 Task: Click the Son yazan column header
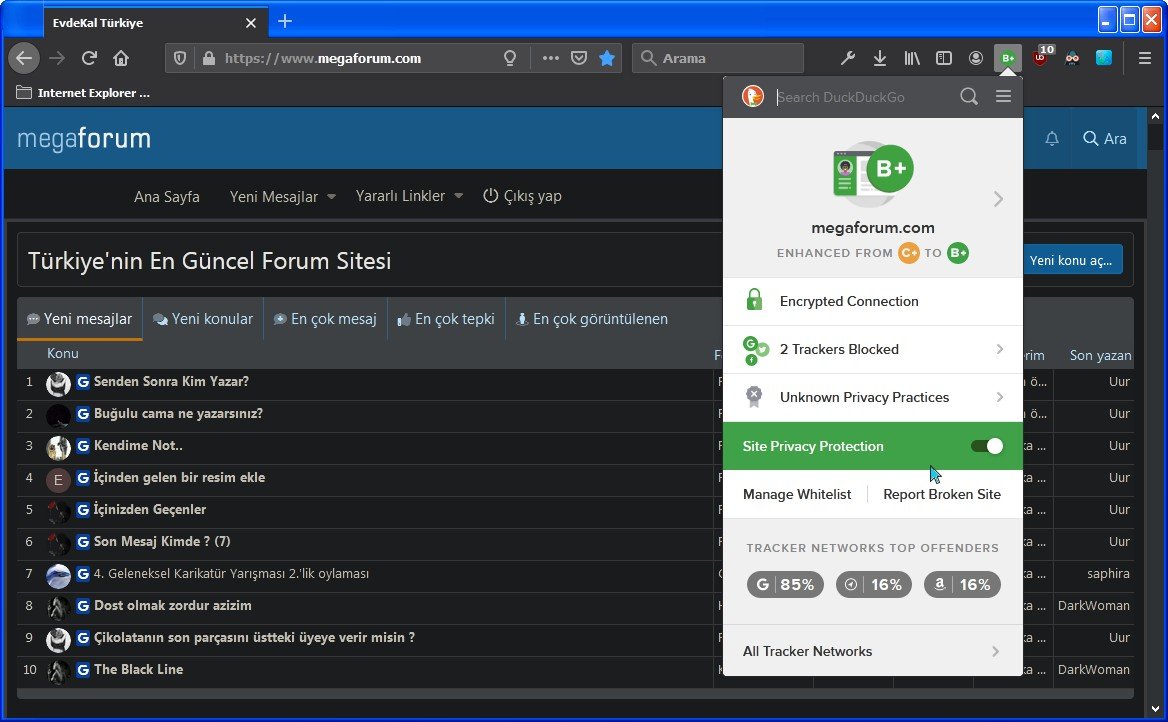pos(1100,355)
